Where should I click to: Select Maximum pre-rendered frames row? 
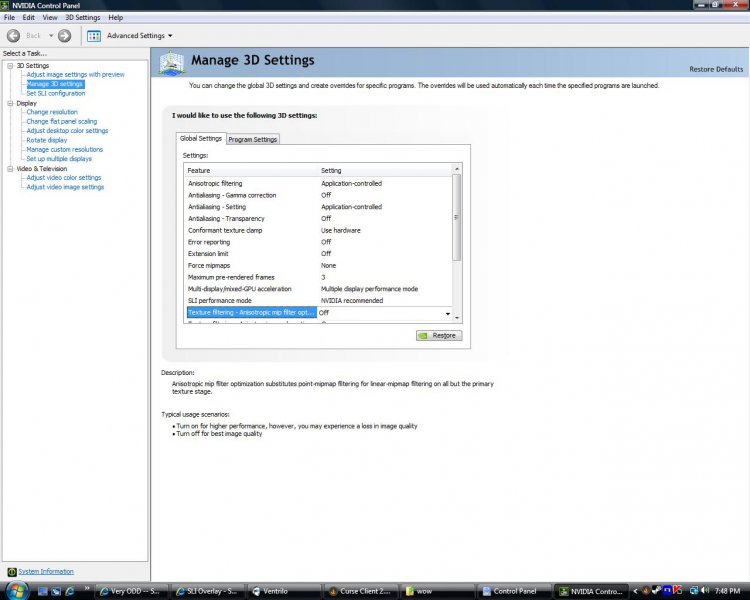[x=319, y=277]
